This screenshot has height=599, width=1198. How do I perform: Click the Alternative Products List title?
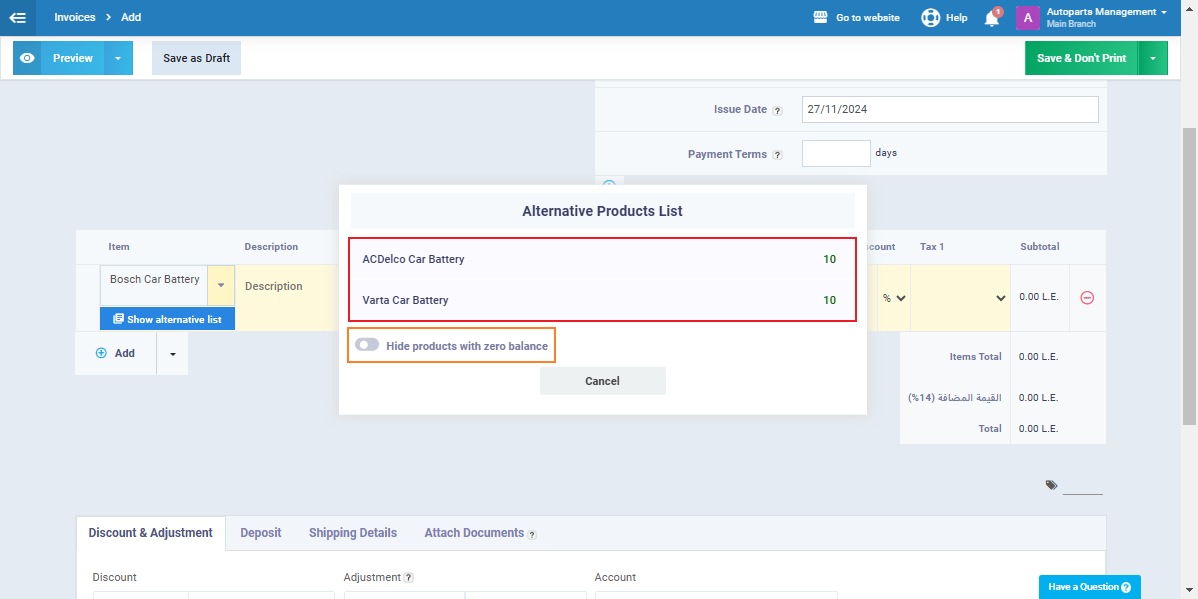[x=603, y=211]
